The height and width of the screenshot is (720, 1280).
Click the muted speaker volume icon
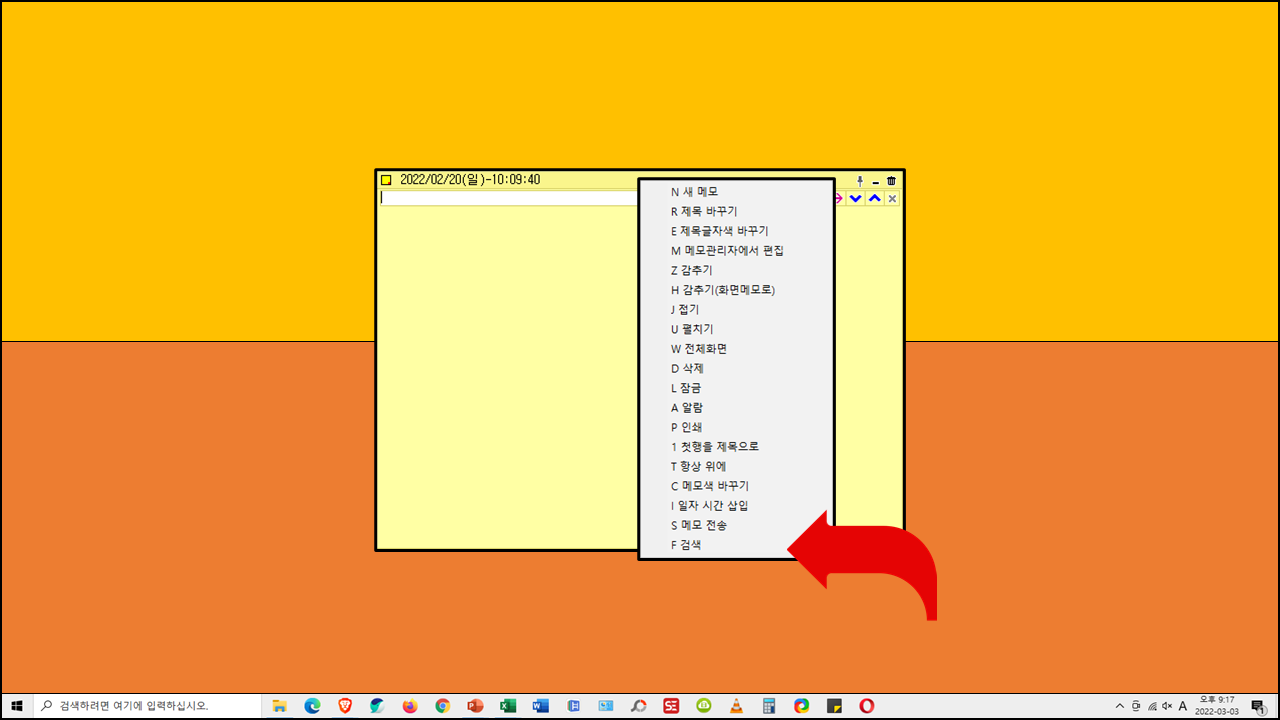tap(1167, 706)
